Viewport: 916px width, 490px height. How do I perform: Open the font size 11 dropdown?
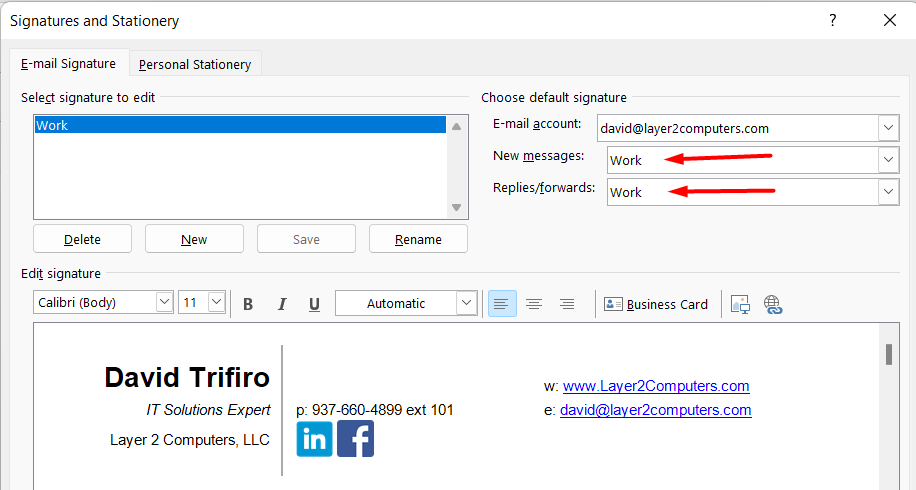(217, 302)
